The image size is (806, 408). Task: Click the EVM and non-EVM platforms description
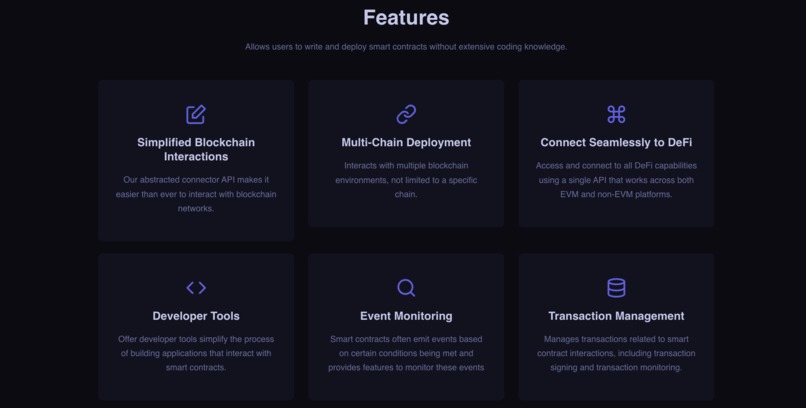616,180
